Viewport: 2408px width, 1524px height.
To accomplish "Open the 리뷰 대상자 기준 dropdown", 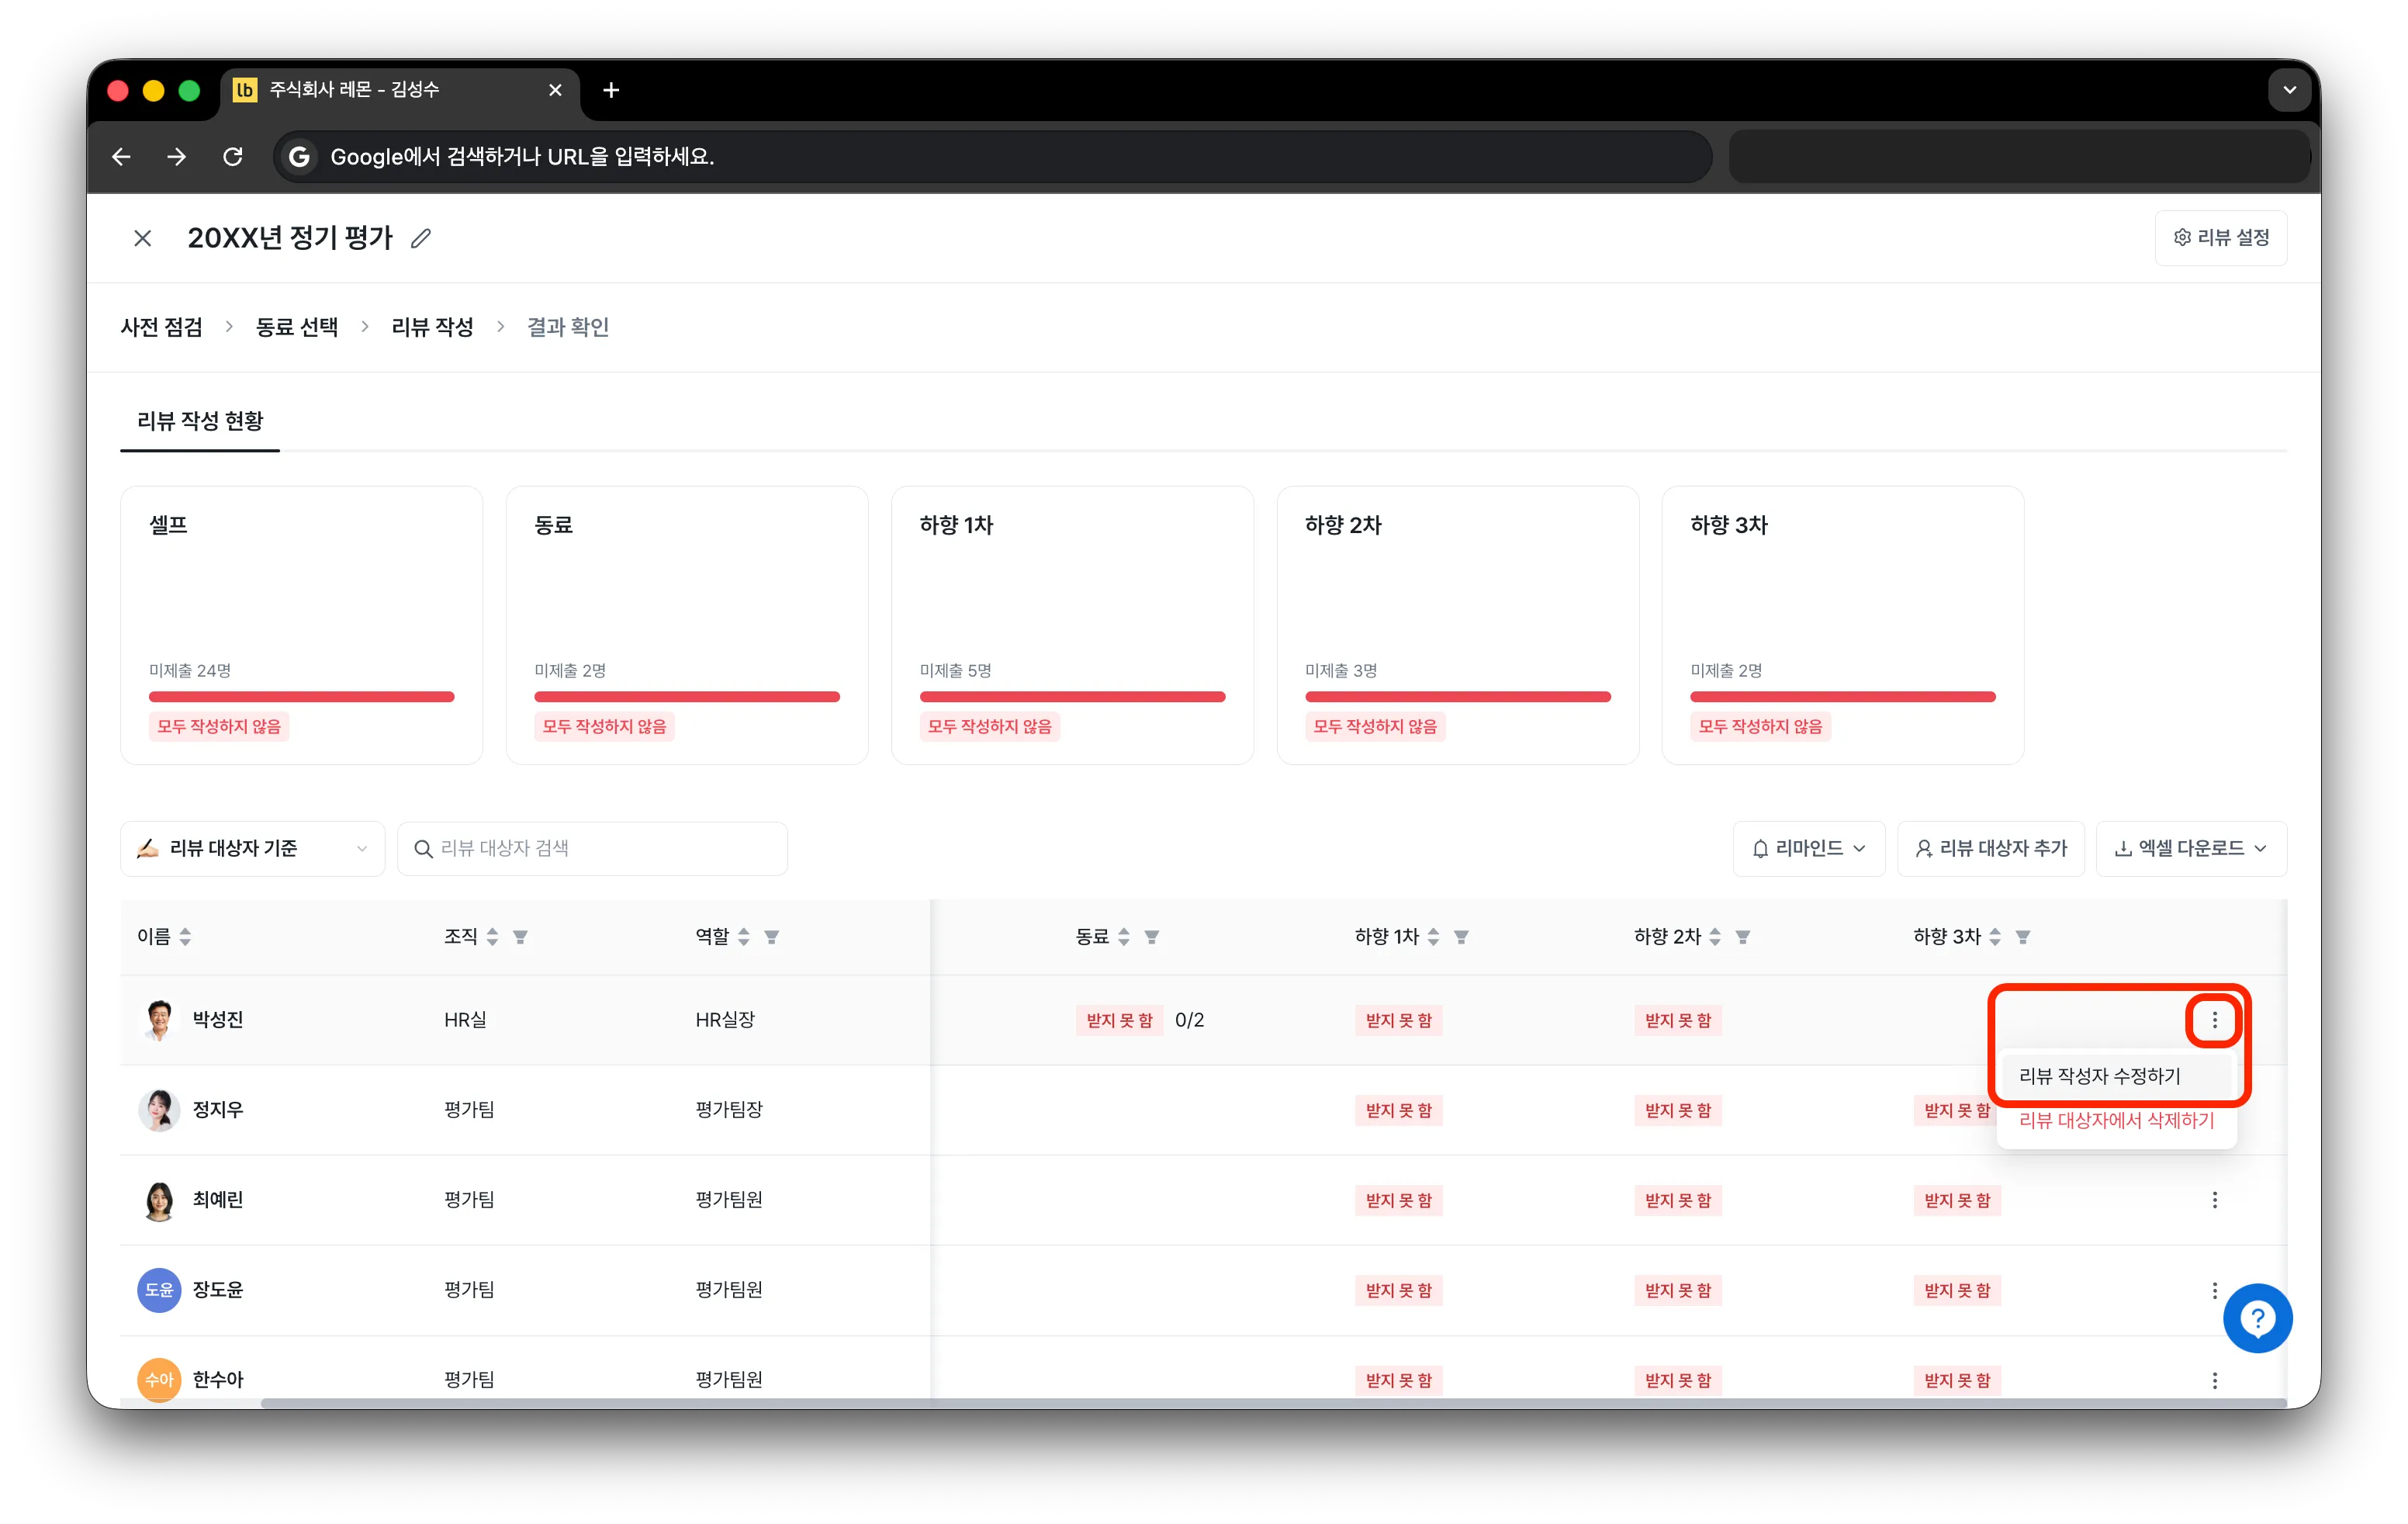I will click(252, 848).
